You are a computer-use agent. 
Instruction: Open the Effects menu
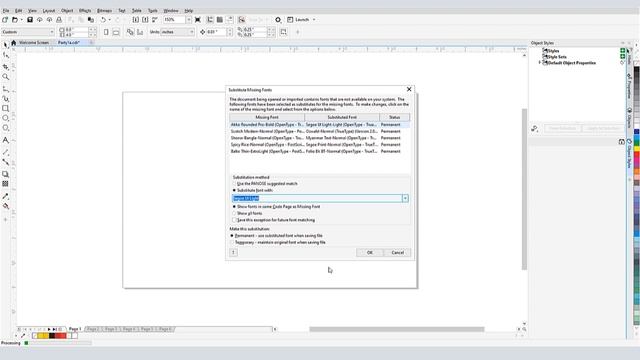pyautogui.click(x=85, y=11)
